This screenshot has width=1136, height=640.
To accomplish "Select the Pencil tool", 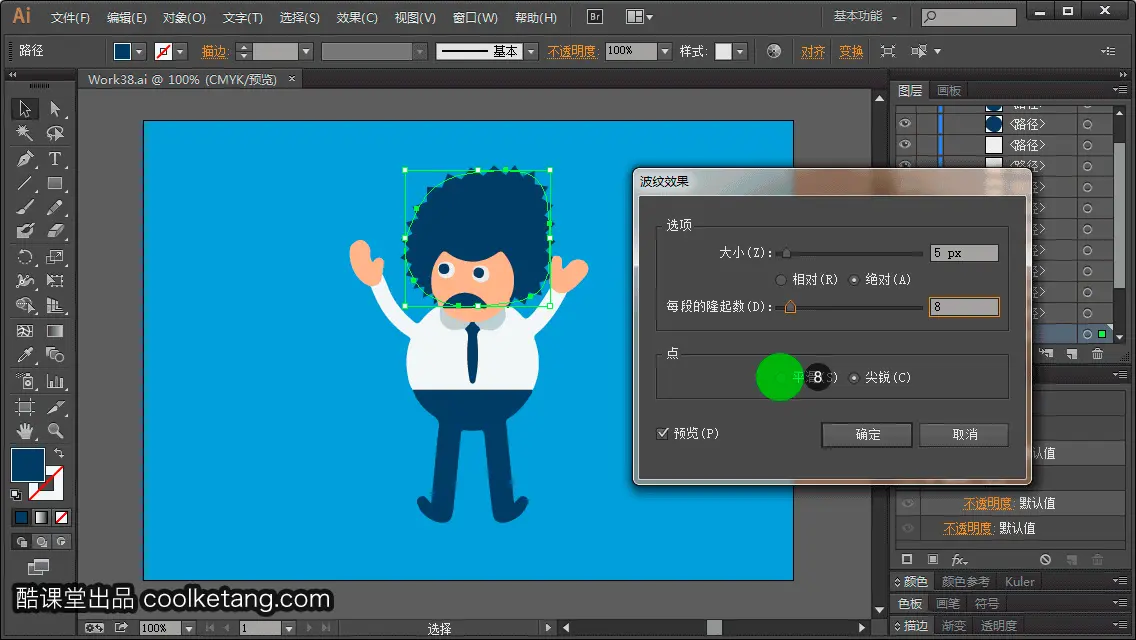I will pyautogui.click(x=55, y=207).
